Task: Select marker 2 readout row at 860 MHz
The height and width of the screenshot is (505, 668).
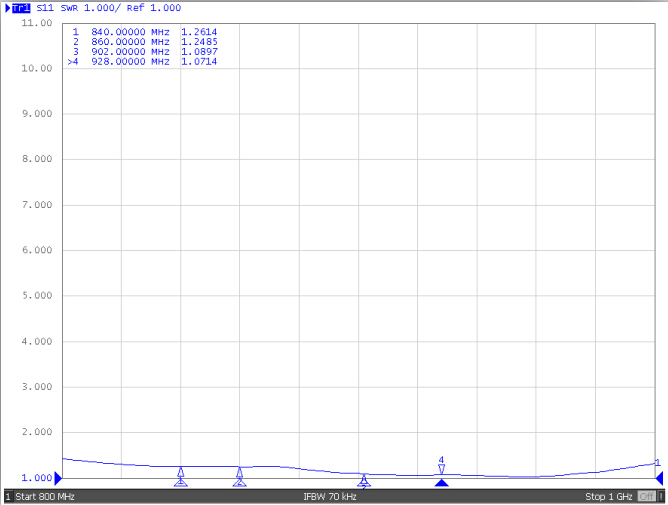Action: pos(144,42)
